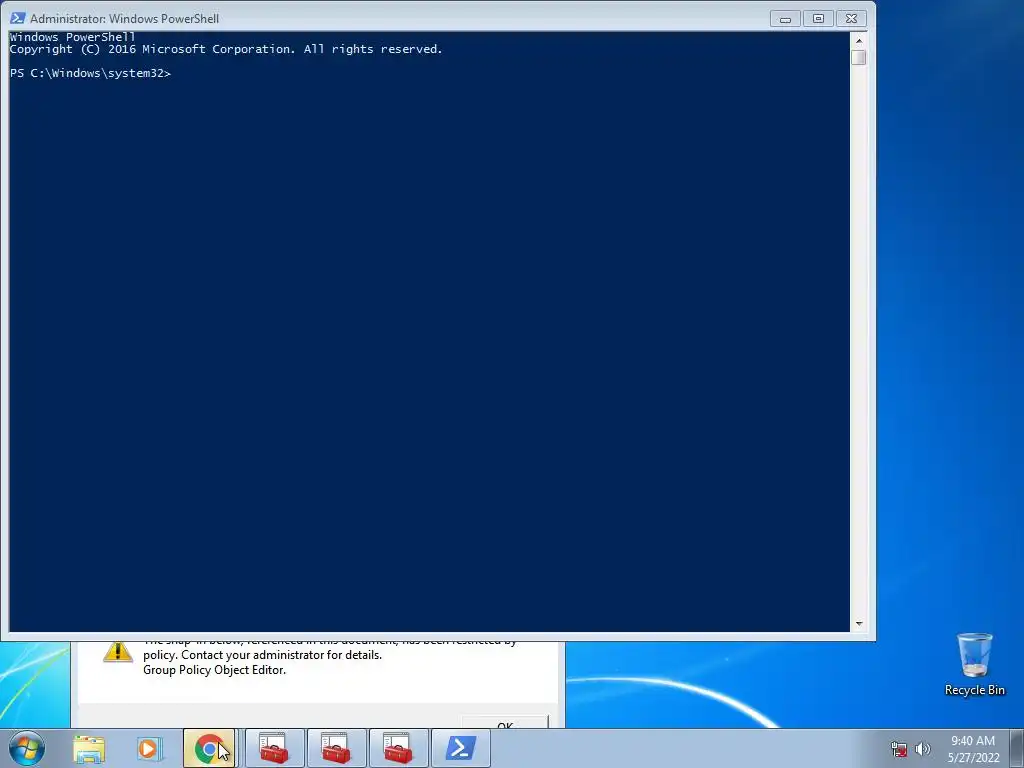Click the 'Group Policy Object Editor.' text
This screenshot has height=768, width=1024.
click(x=214, y=670)
